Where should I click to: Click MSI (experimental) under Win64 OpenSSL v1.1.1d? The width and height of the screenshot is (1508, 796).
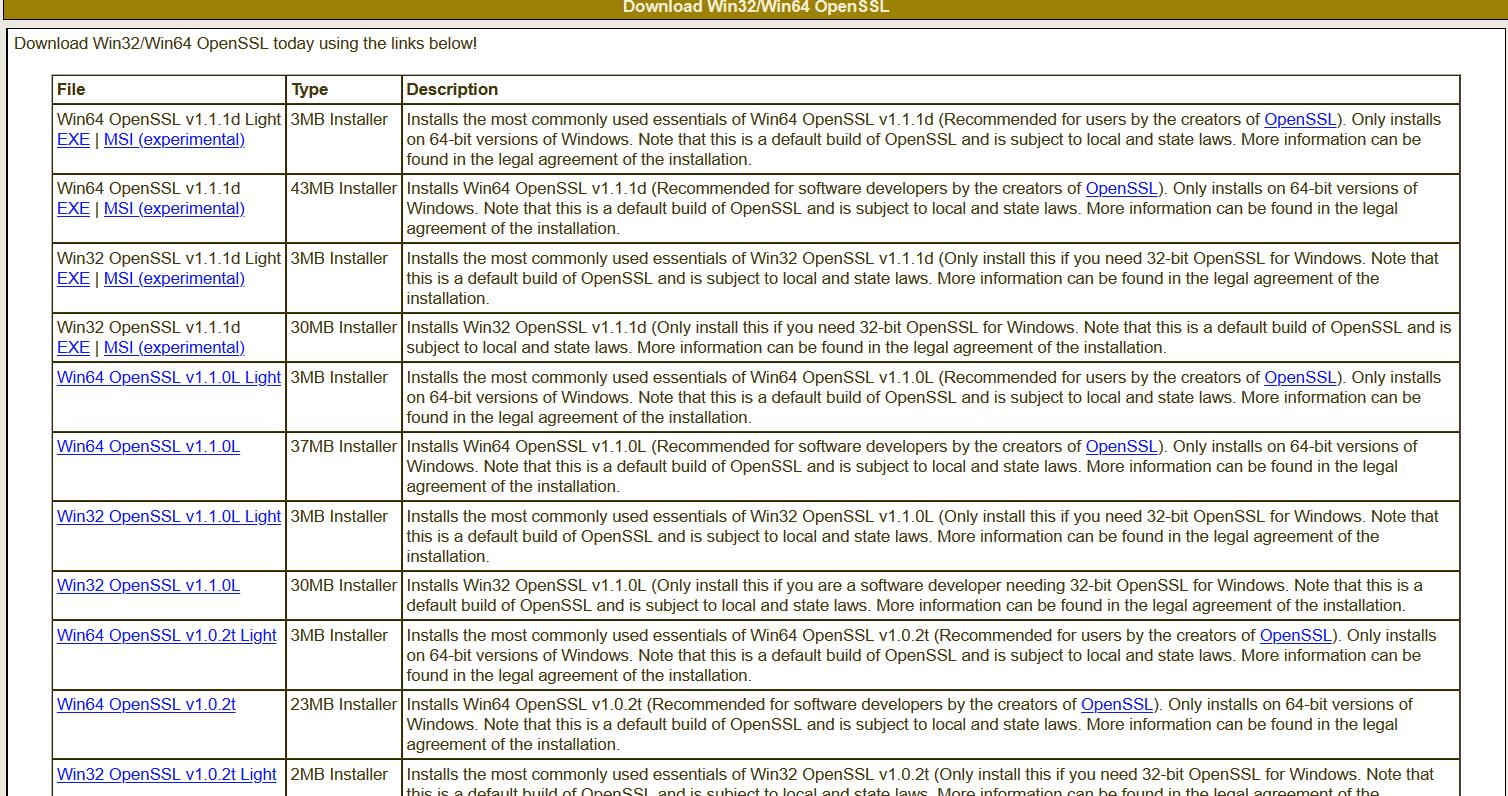pyautogui.click(x=174, y=209)
